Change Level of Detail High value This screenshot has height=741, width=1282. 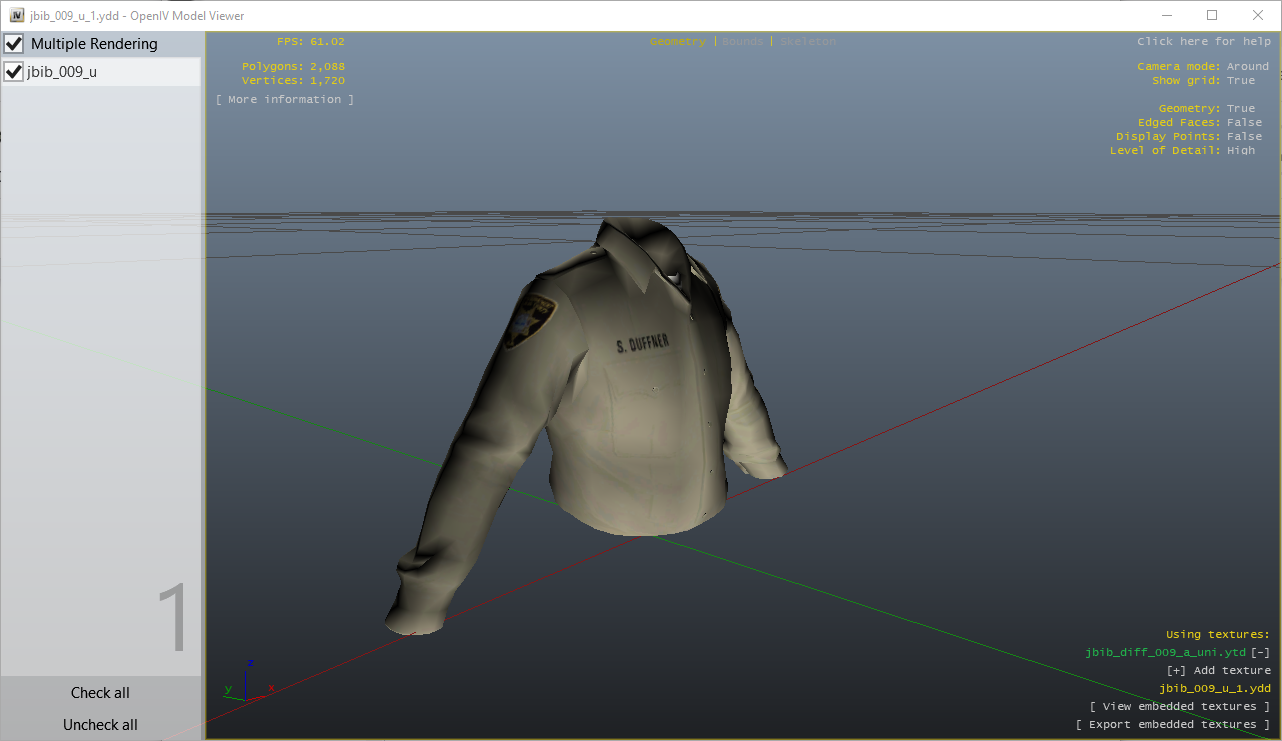[x=1240, y=151]
